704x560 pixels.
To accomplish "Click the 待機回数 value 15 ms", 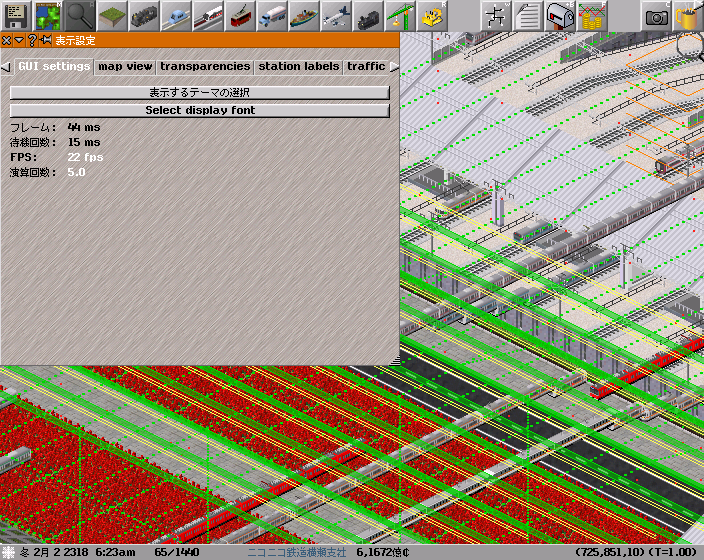I will tap(84, 142).
